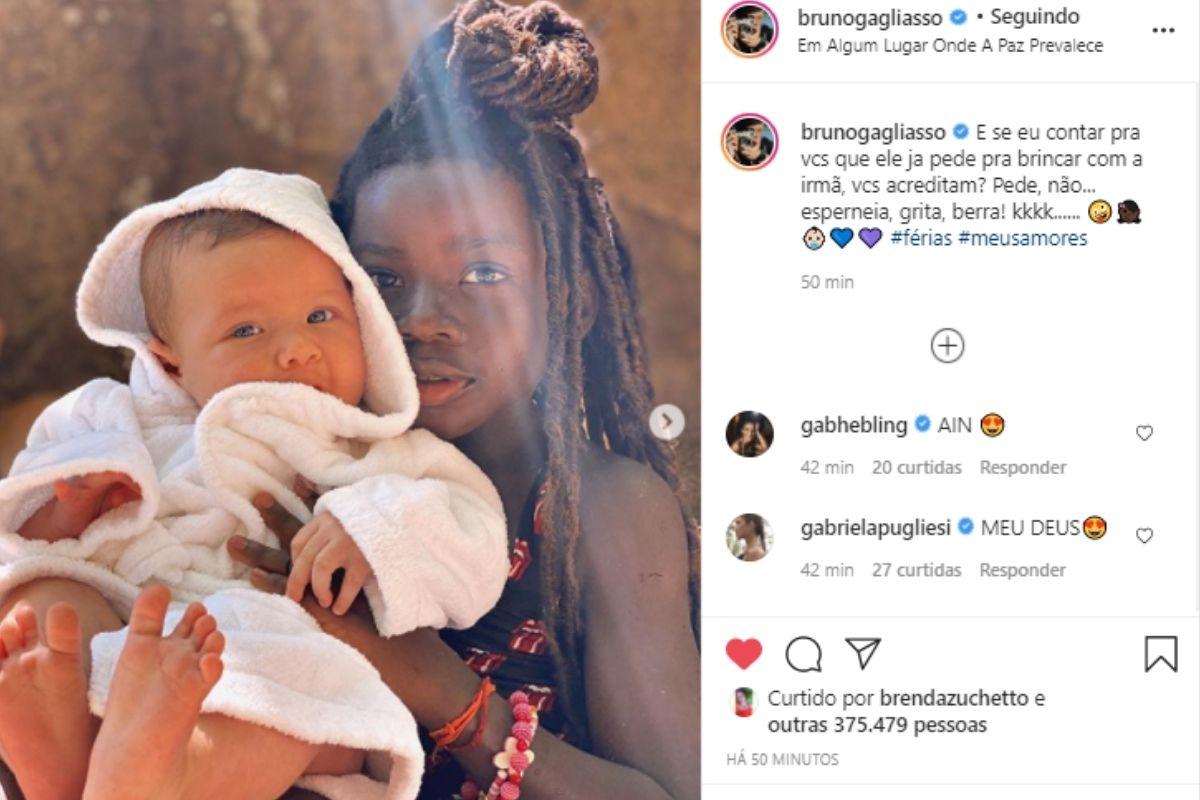1200x800 pixels.
Task: Advance to the next photo with arrow
Action: tap(666, 422)
